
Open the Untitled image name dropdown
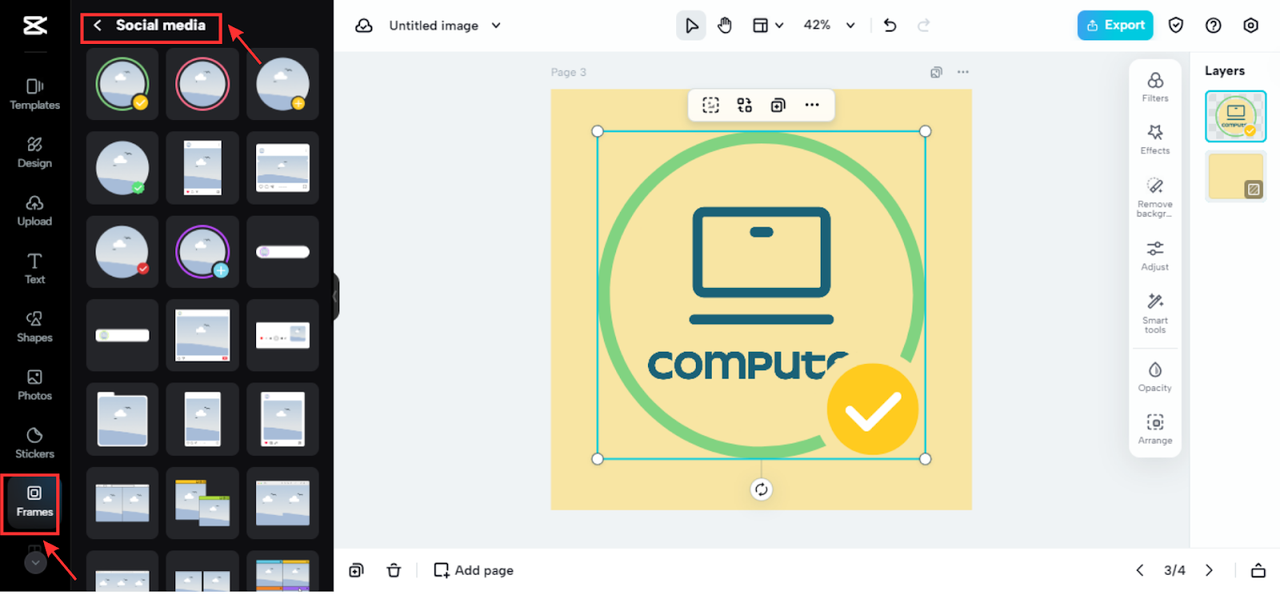click(445, 26)
